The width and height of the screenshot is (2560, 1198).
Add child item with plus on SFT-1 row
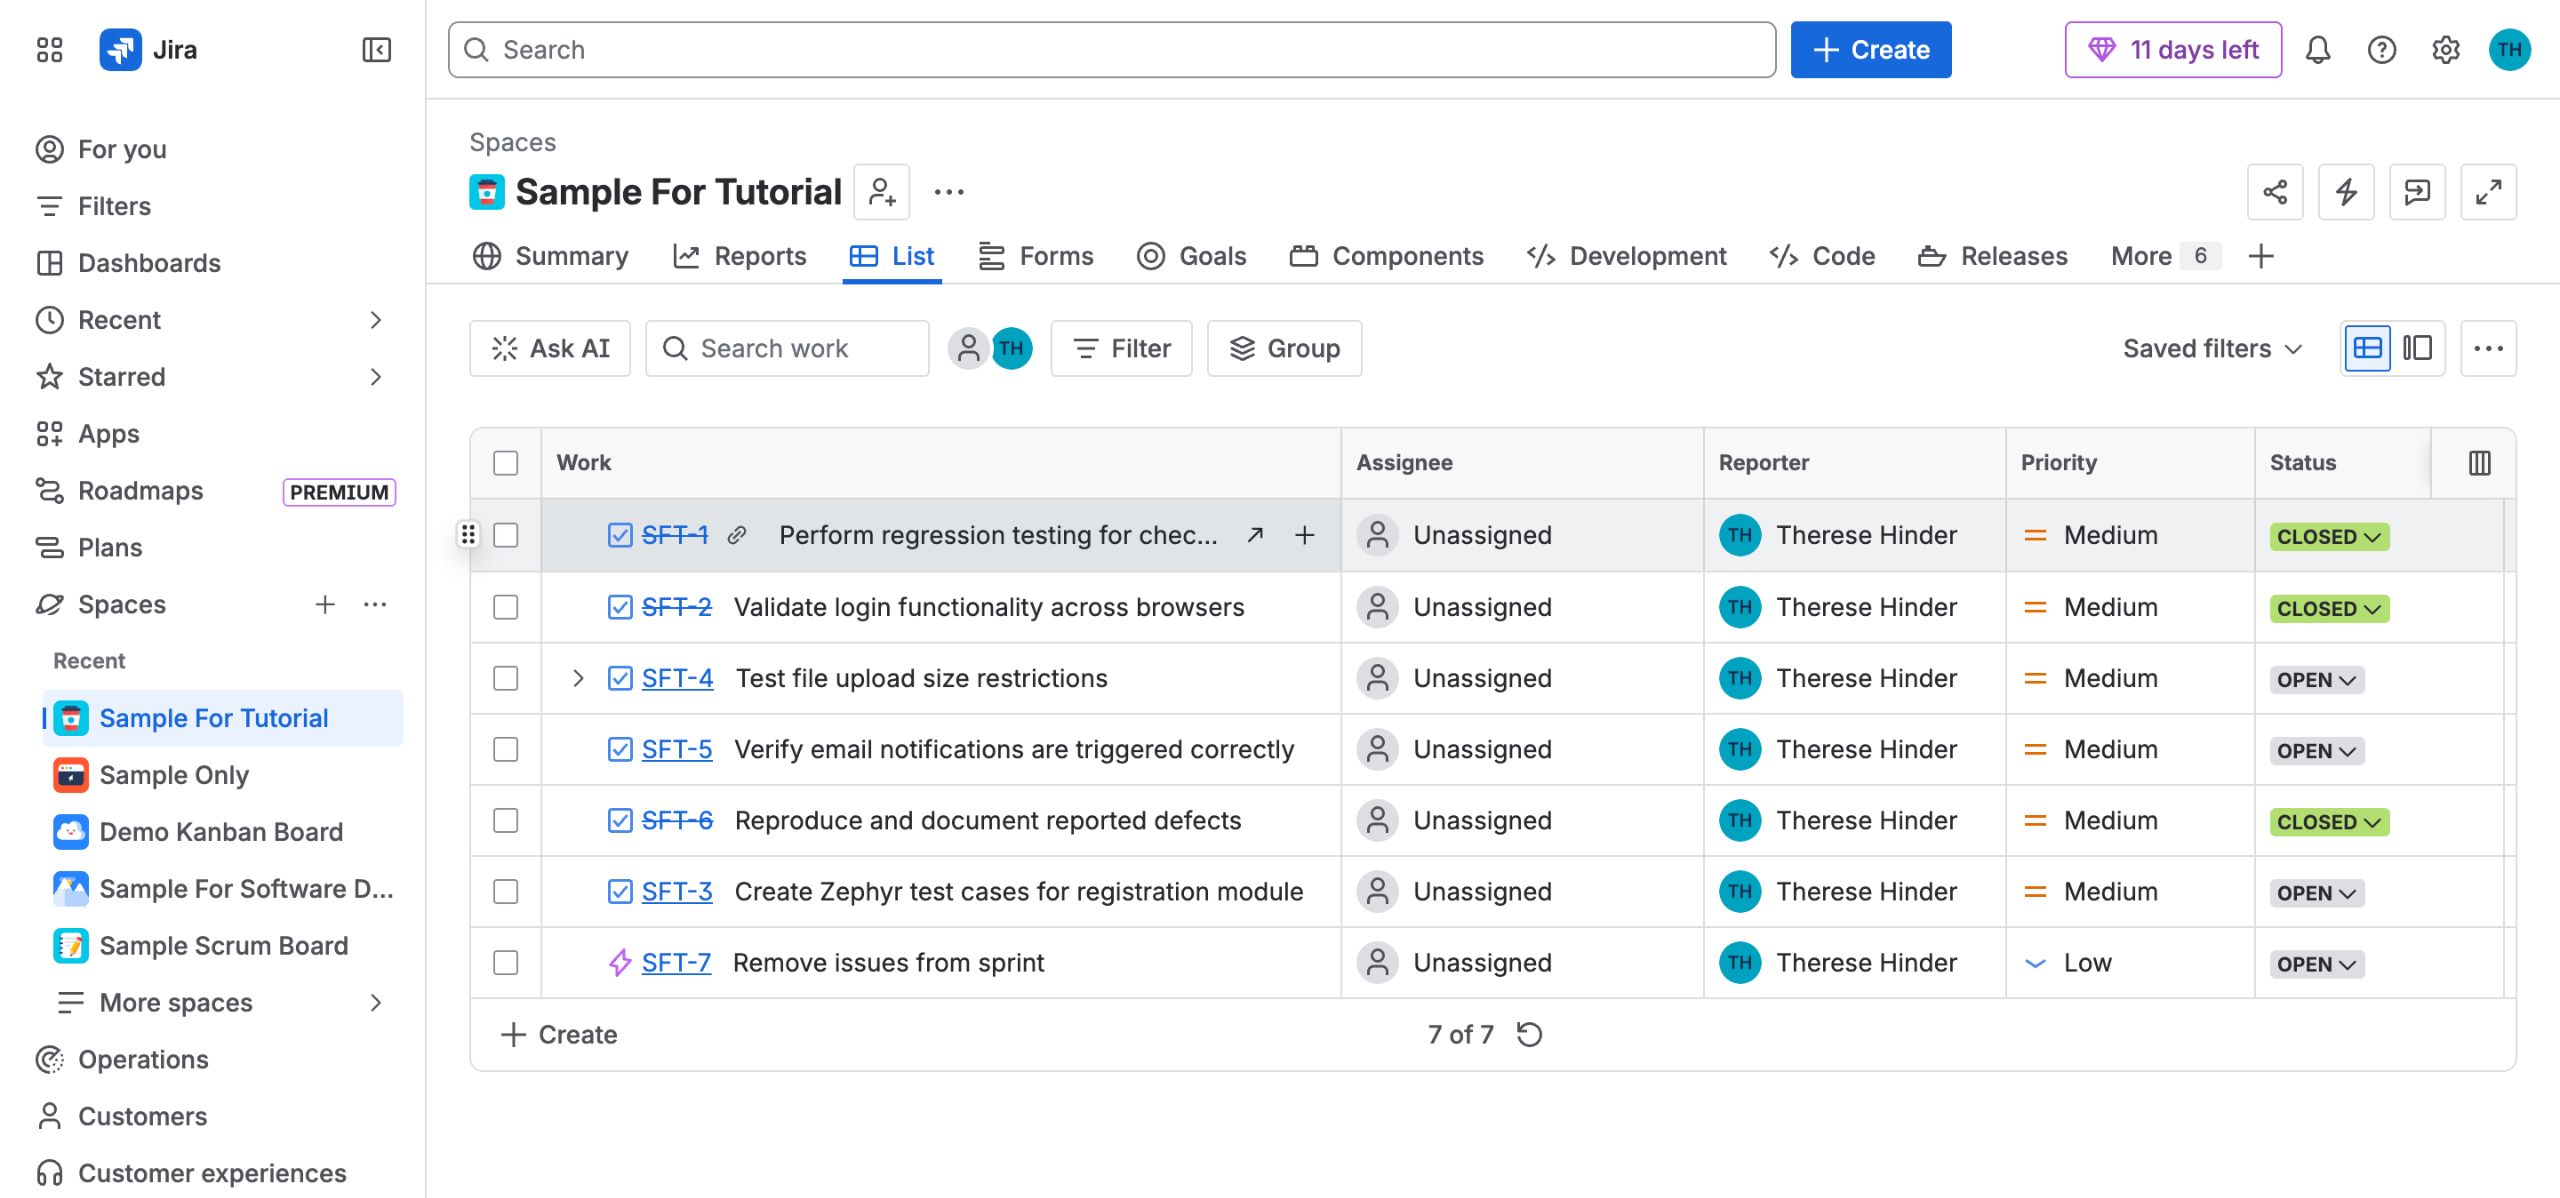(1304, 535)
